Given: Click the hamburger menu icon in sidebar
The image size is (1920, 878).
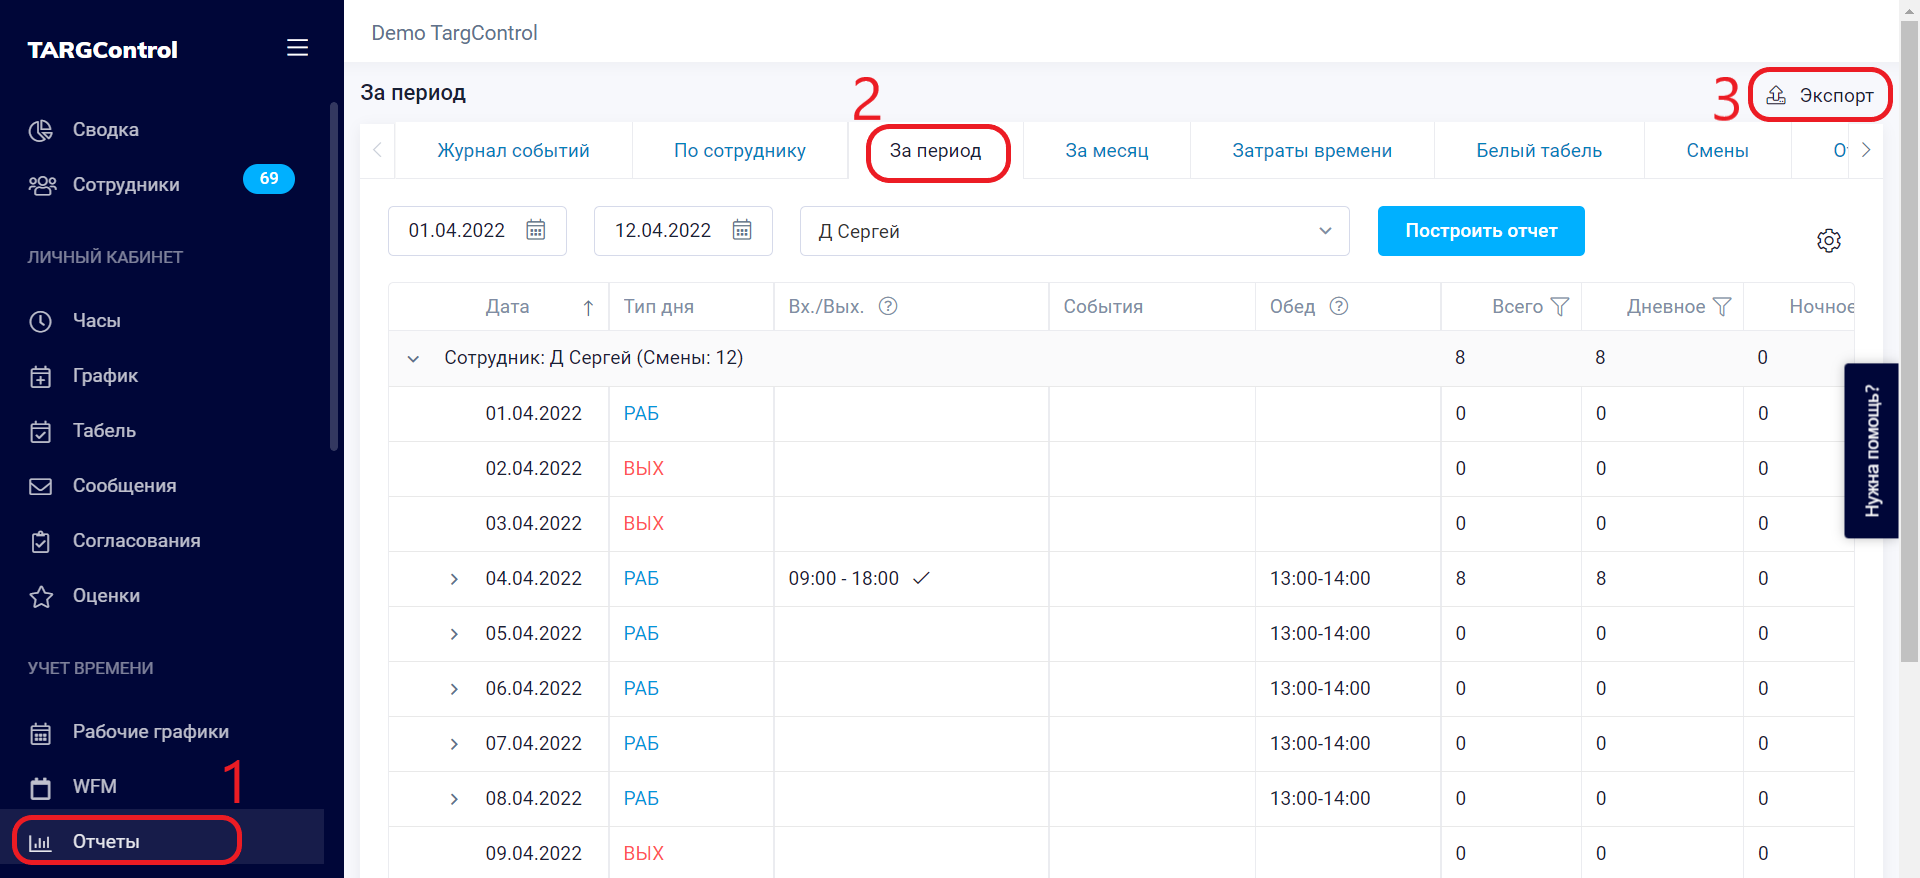Looking at the screenshot, I should [x=297, y=48].
